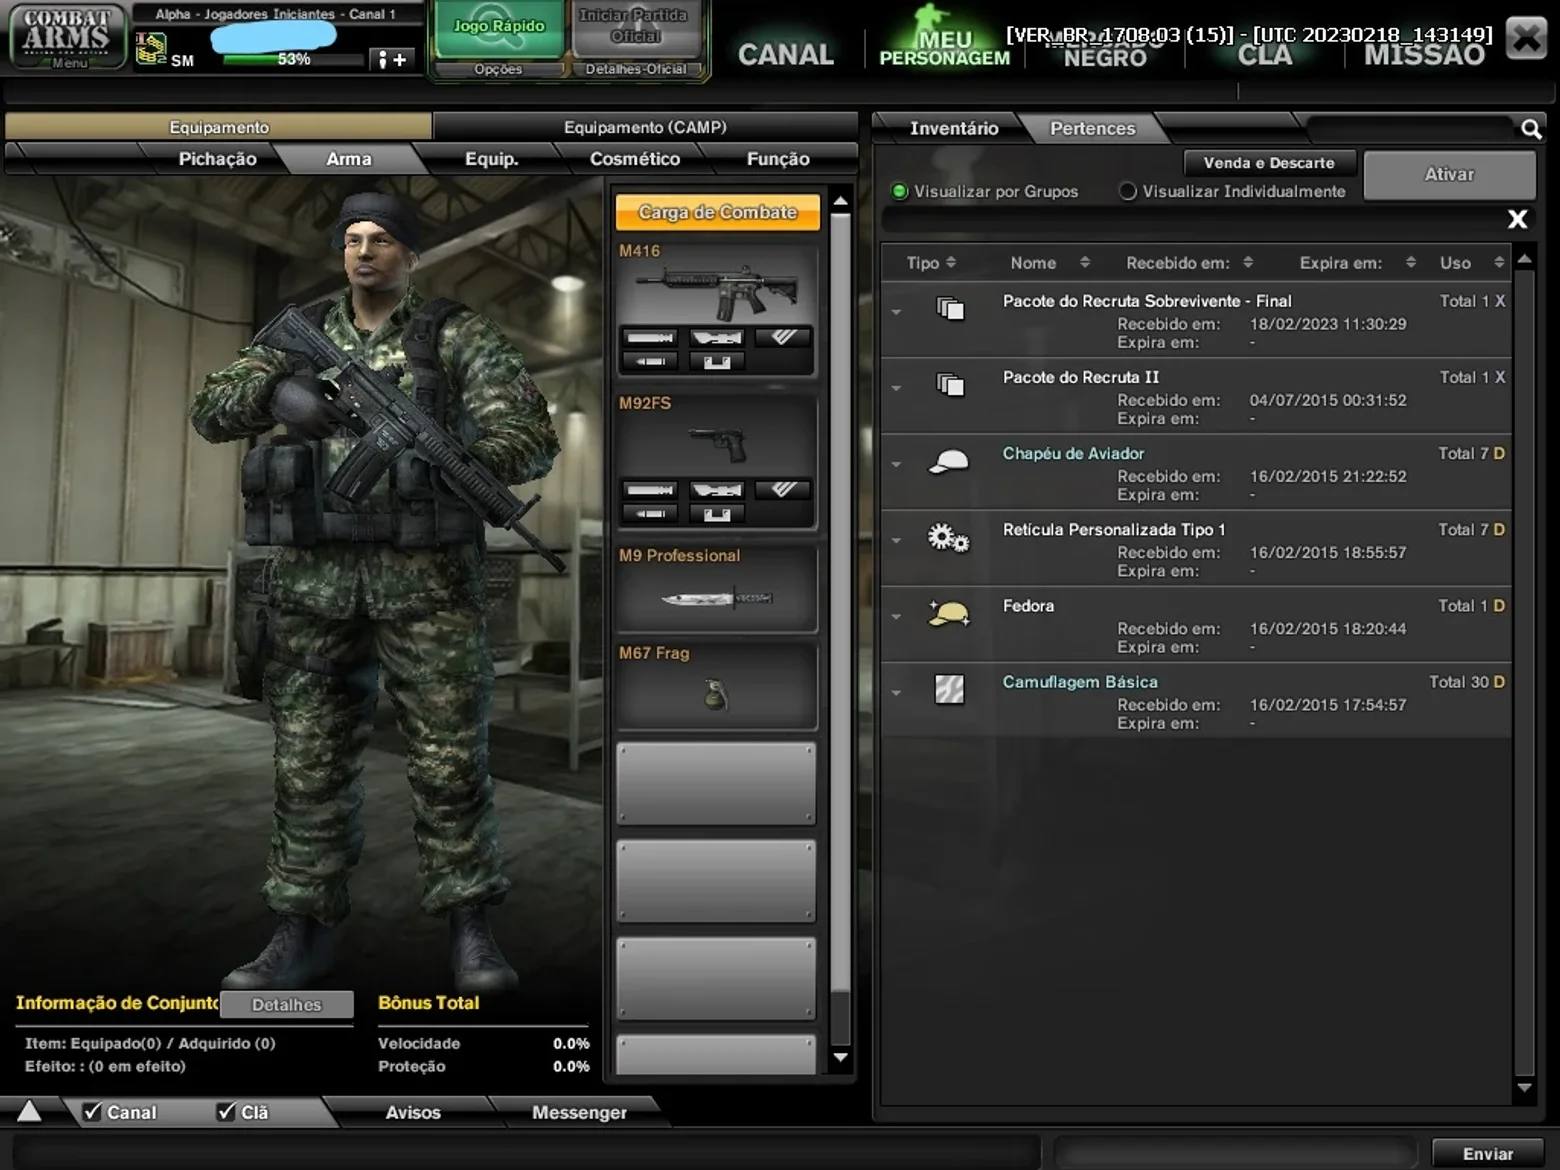This screenshot has height=1170, width=1560.
Task: Open the Pichação tab
Action: (217, 159)
